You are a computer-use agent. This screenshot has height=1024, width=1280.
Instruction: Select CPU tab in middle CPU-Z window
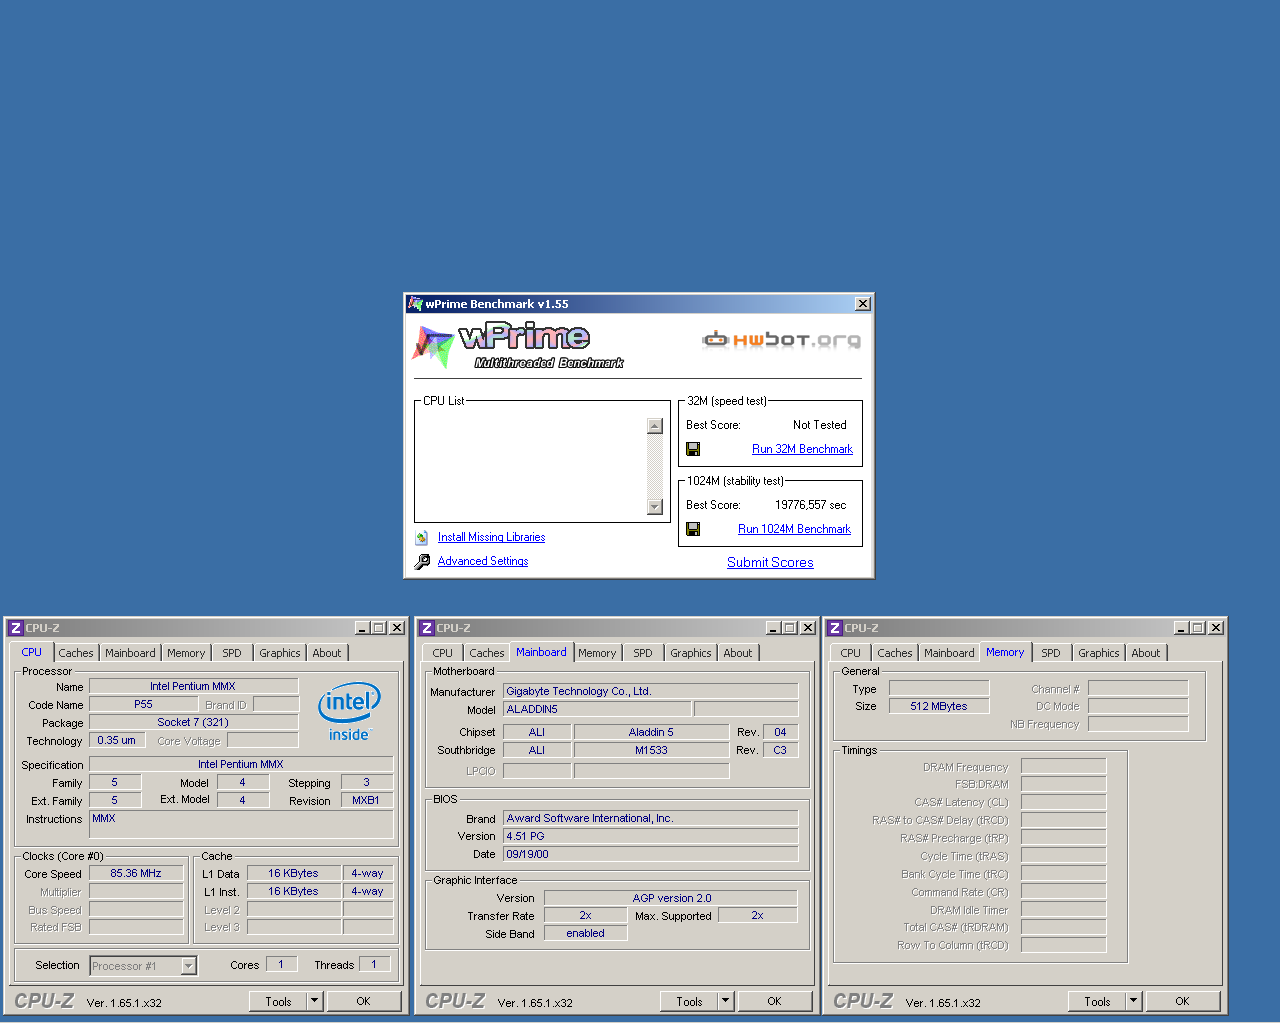pyautogui.click(x=443, y=653)
